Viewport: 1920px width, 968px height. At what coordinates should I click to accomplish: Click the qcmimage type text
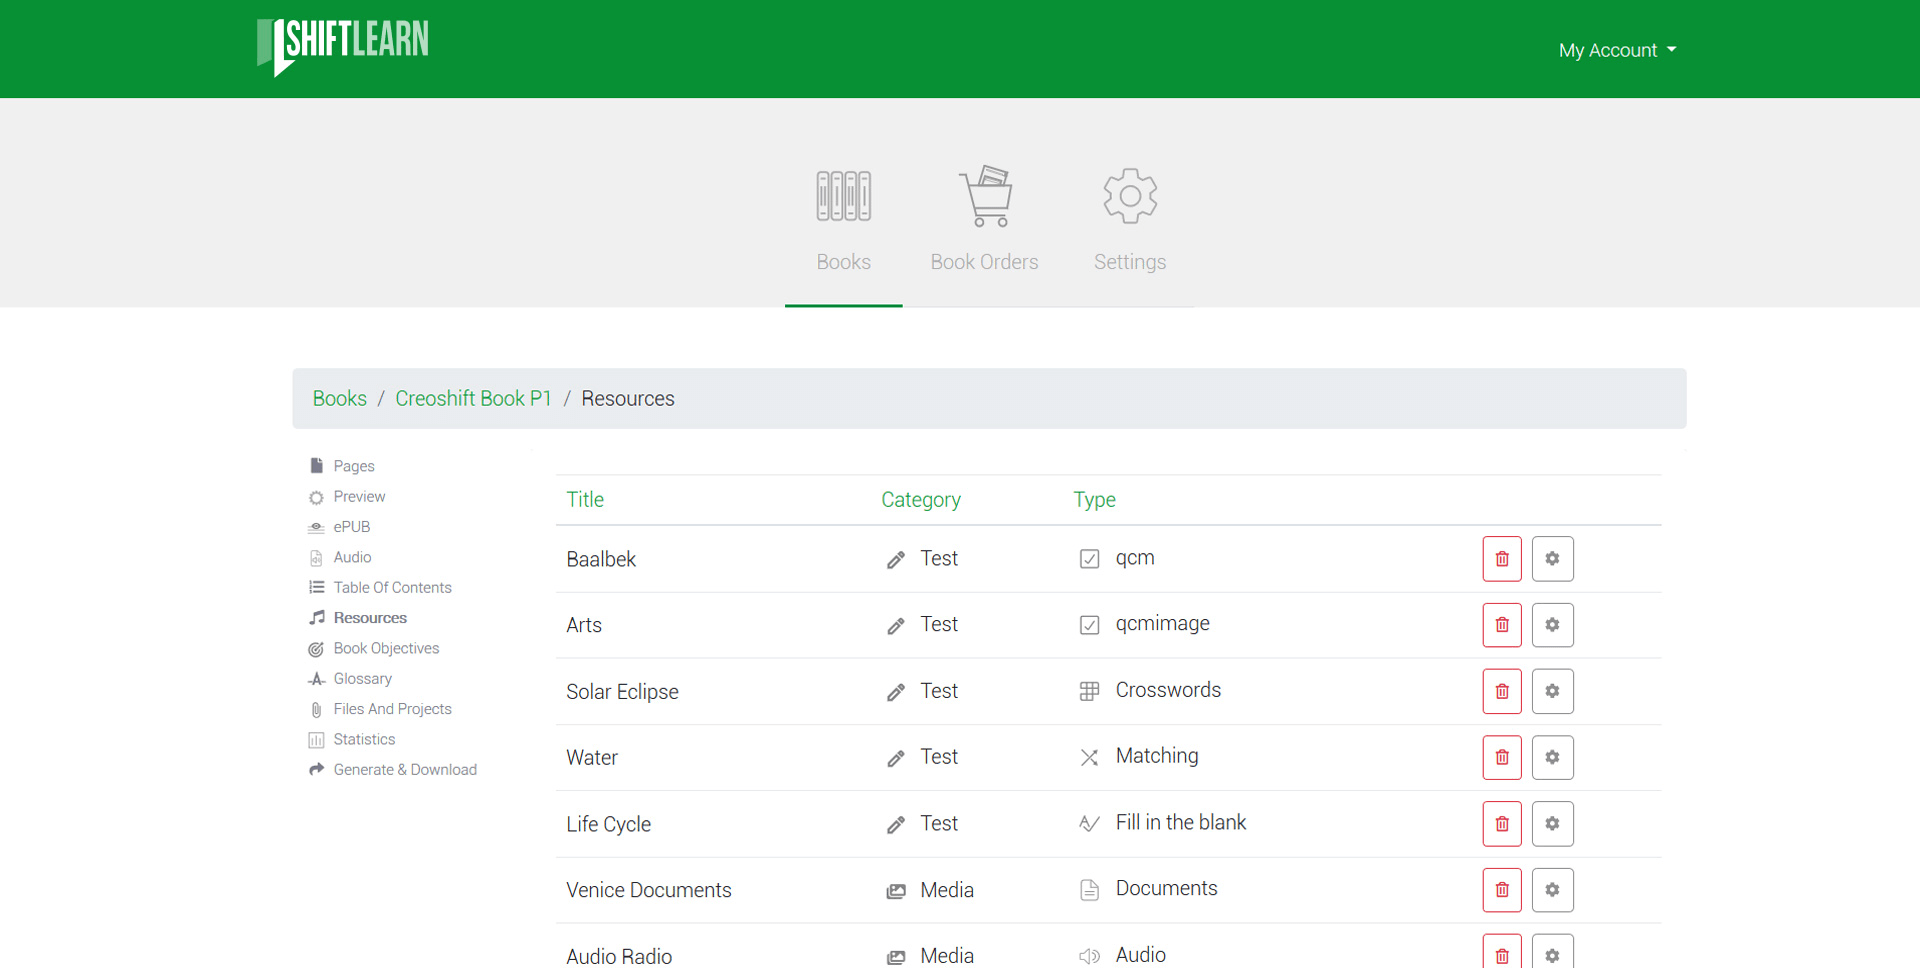point(1162,624)
